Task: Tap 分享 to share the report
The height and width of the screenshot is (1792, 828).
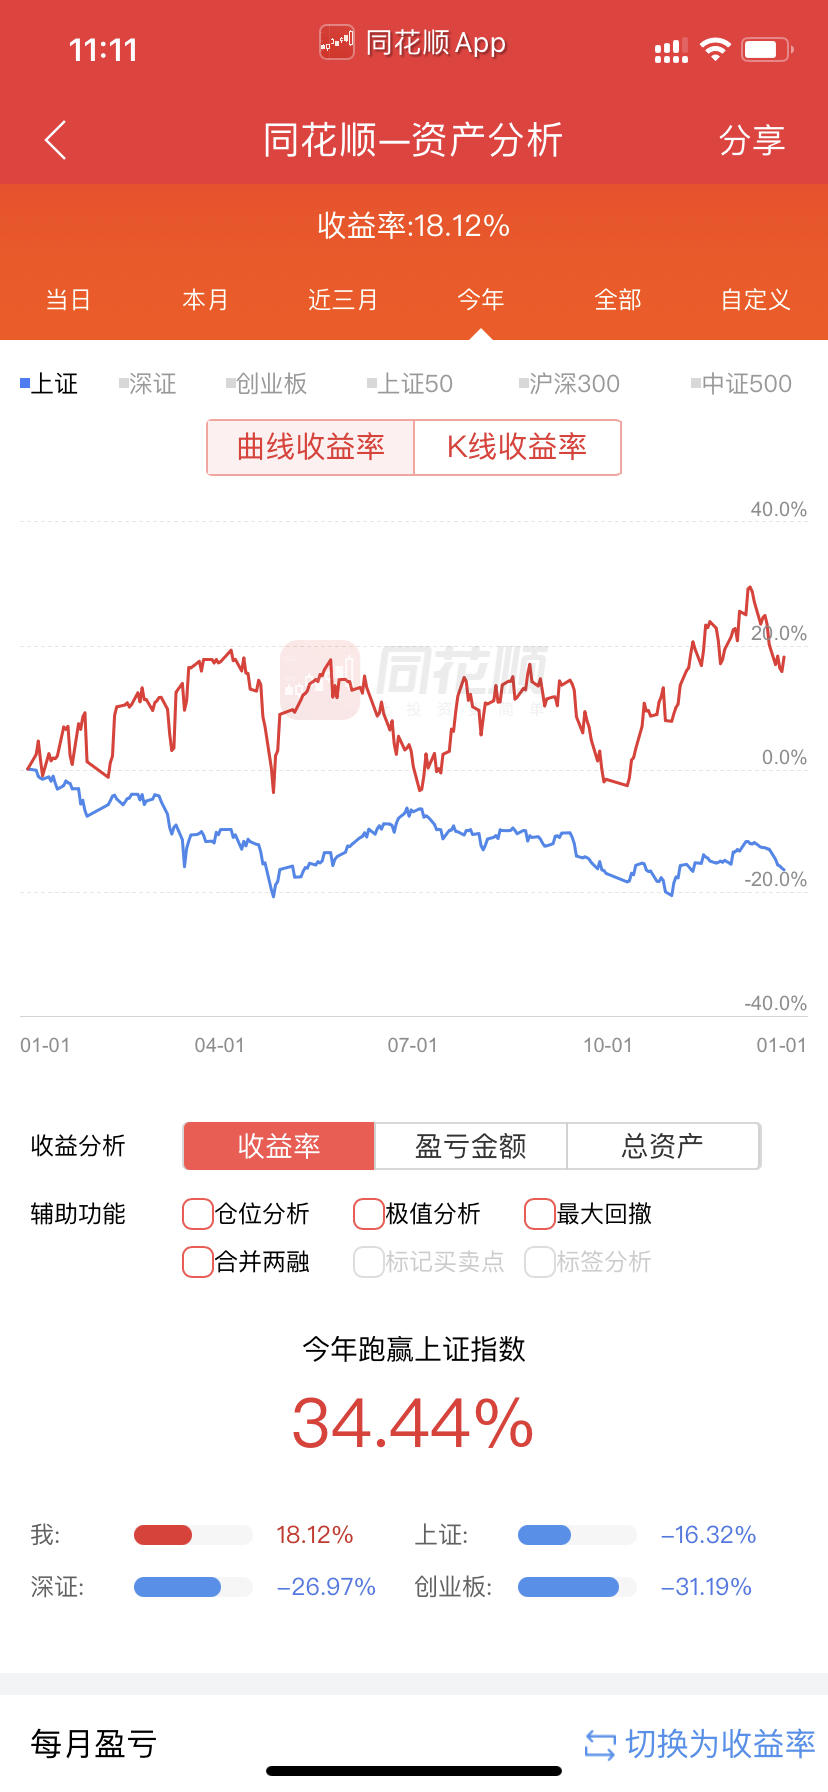Action: click(x=752, y=140)
